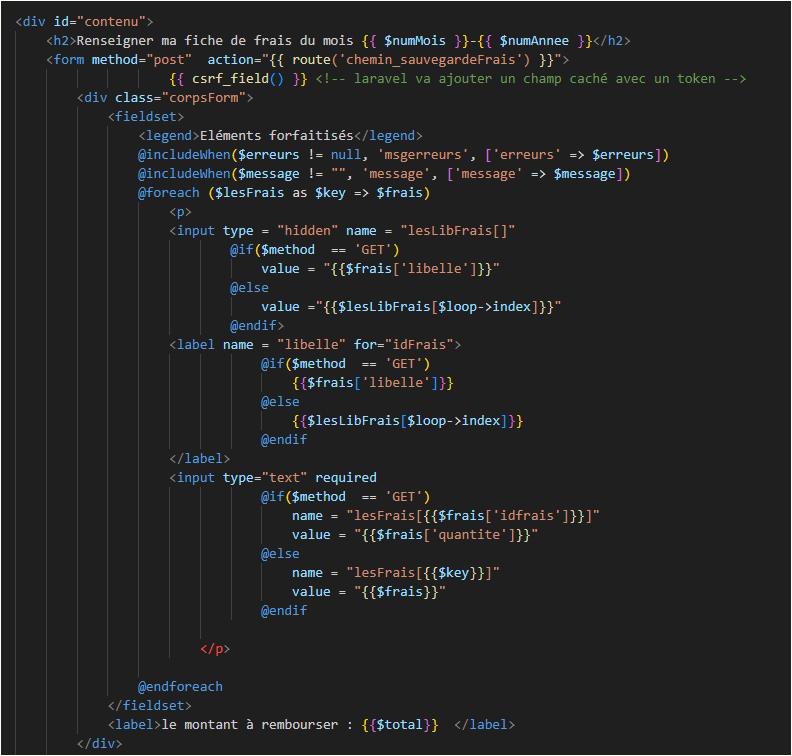Click the @foreach directive
This screenshot has width=792, height=756.
point(170,192)
